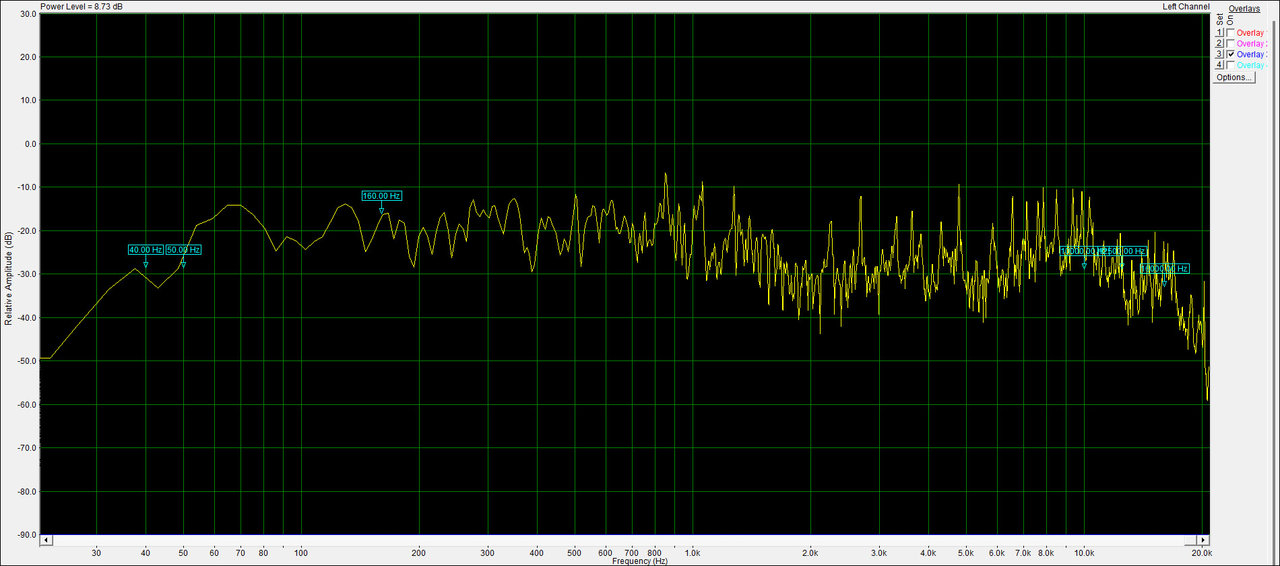Enable the red Overlay 1 checkbox

[x=1230, y=33]
